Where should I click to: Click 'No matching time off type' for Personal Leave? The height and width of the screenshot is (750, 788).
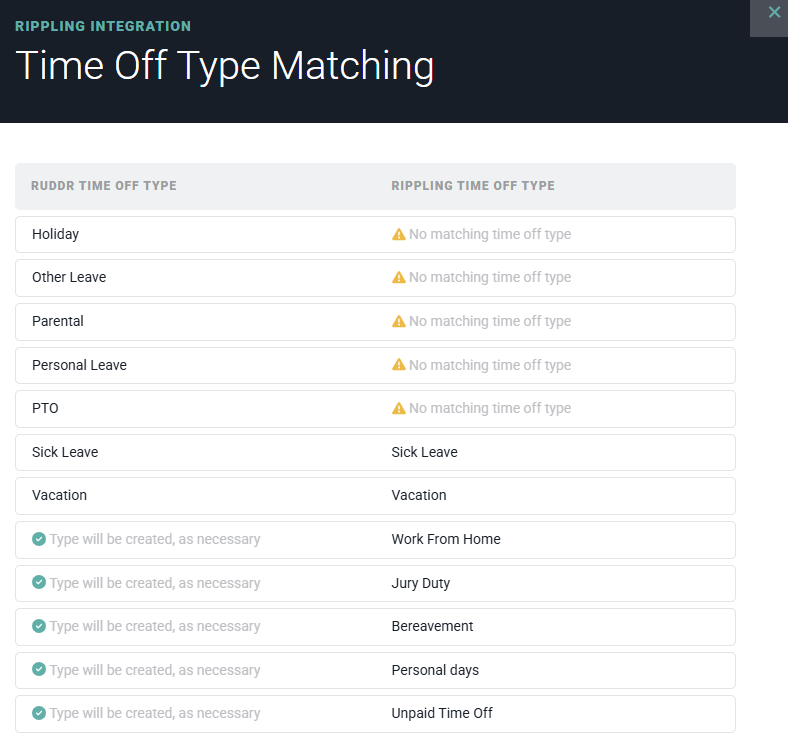pos(490,365)
